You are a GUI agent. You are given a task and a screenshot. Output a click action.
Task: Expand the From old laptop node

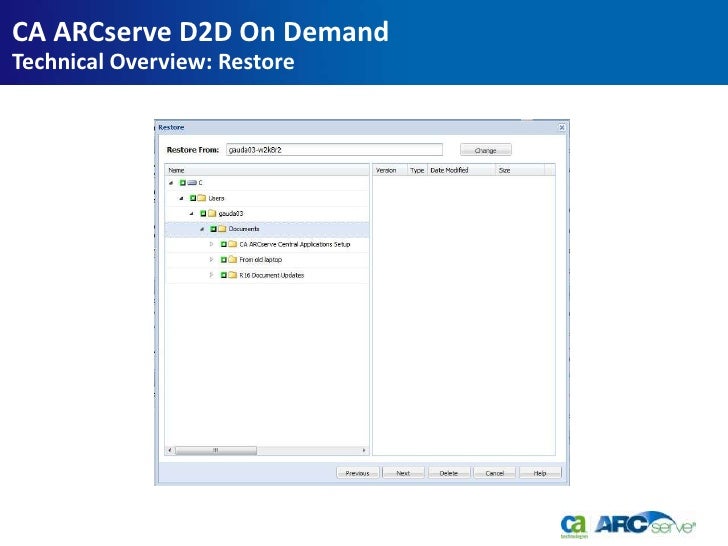click(x=212, y=260)
